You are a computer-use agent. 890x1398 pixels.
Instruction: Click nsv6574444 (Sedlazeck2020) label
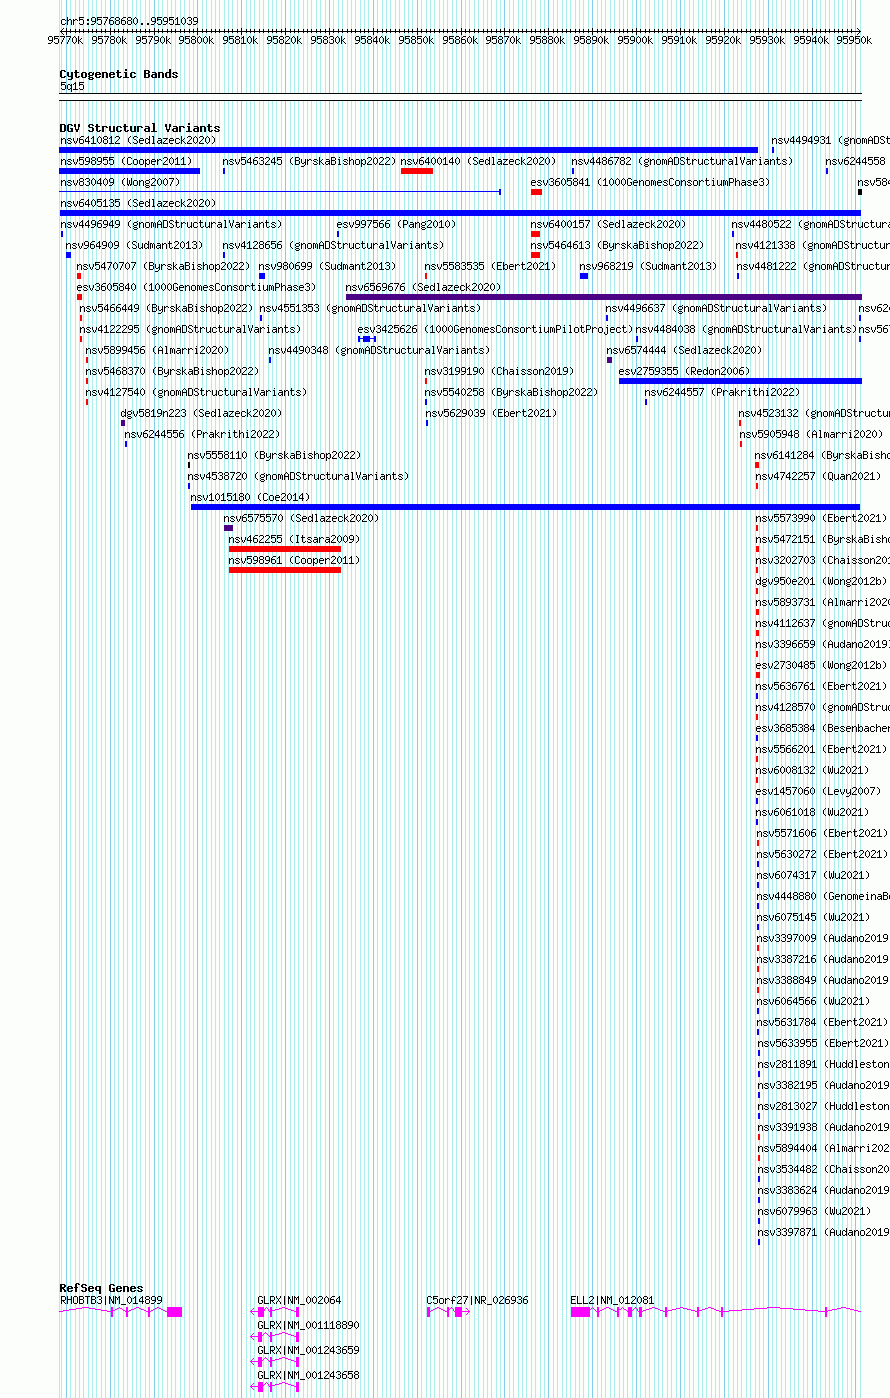684,350
